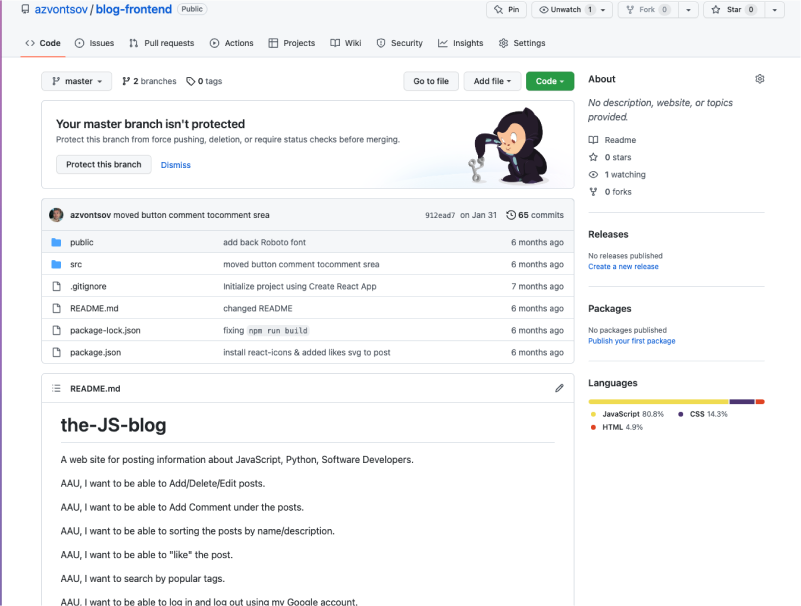This screenshot has width=801, height=606.
Task: View the 0 tags link
Action: 204,81
